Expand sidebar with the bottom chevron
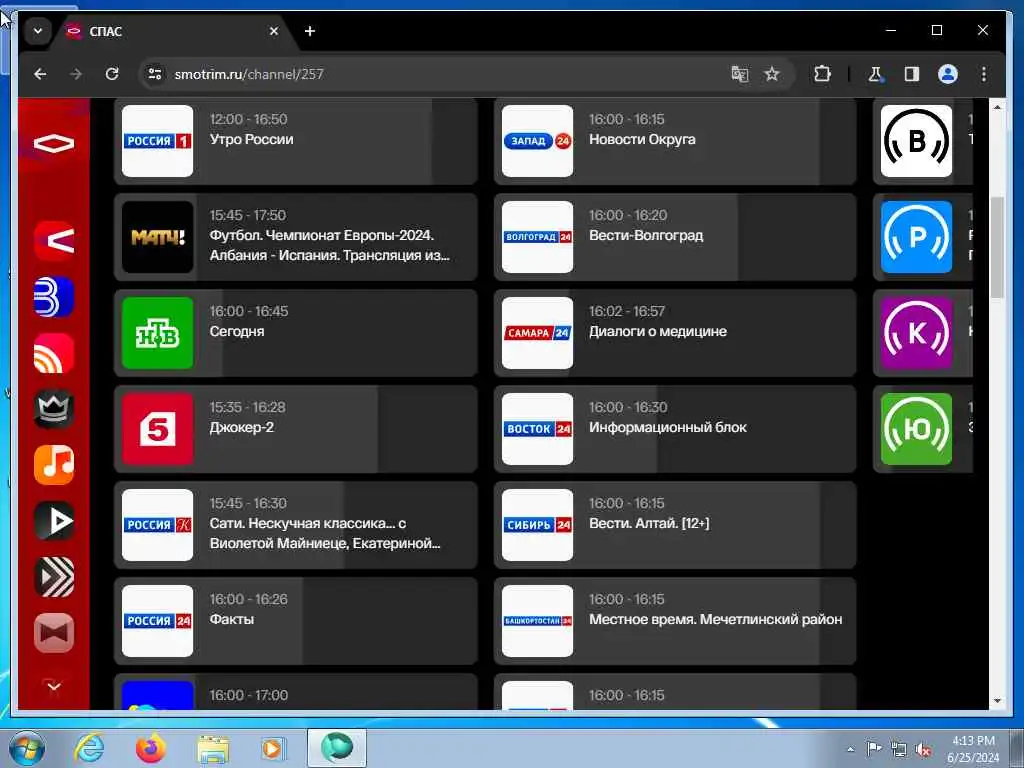 click(x=54, y=686)
